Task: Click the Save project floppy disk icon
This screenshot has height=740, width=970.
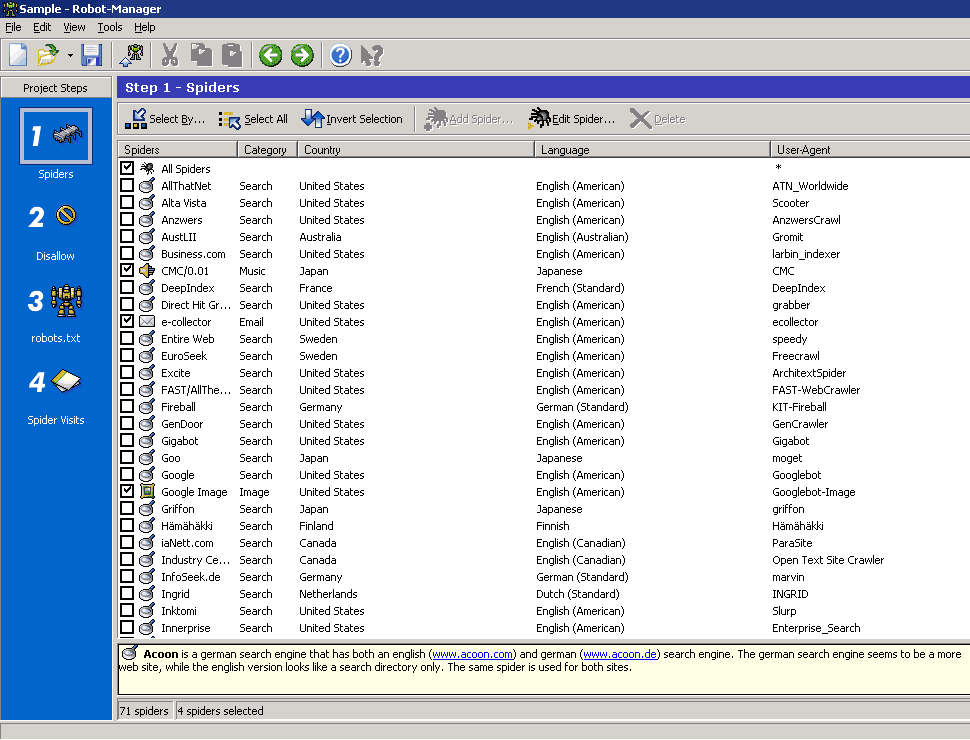Action: (x=92, y=56)
